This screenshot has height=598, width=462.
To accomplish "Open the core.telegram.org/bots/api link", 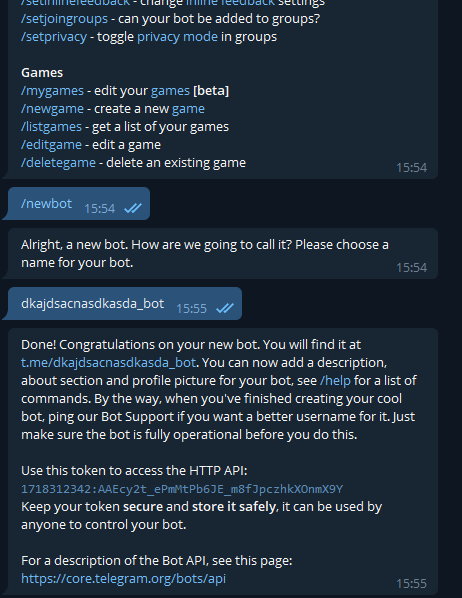I will [123, 579].
